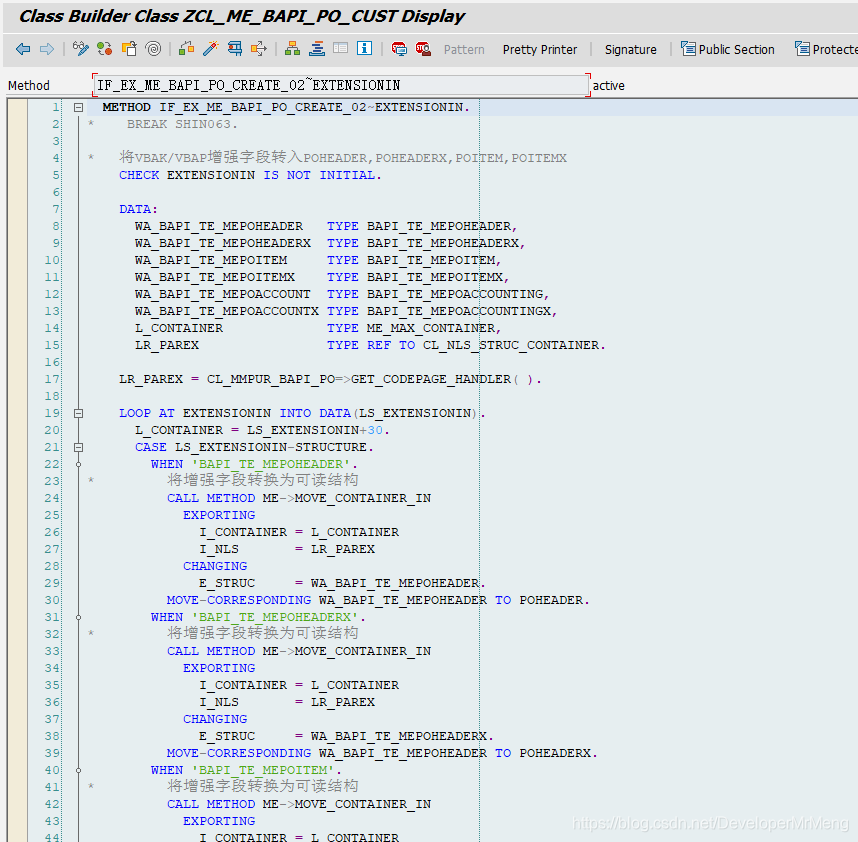The image size is (858, 842).
Task: Click fold marker at line 22 WHEN
Action: [x=78, y=464]
